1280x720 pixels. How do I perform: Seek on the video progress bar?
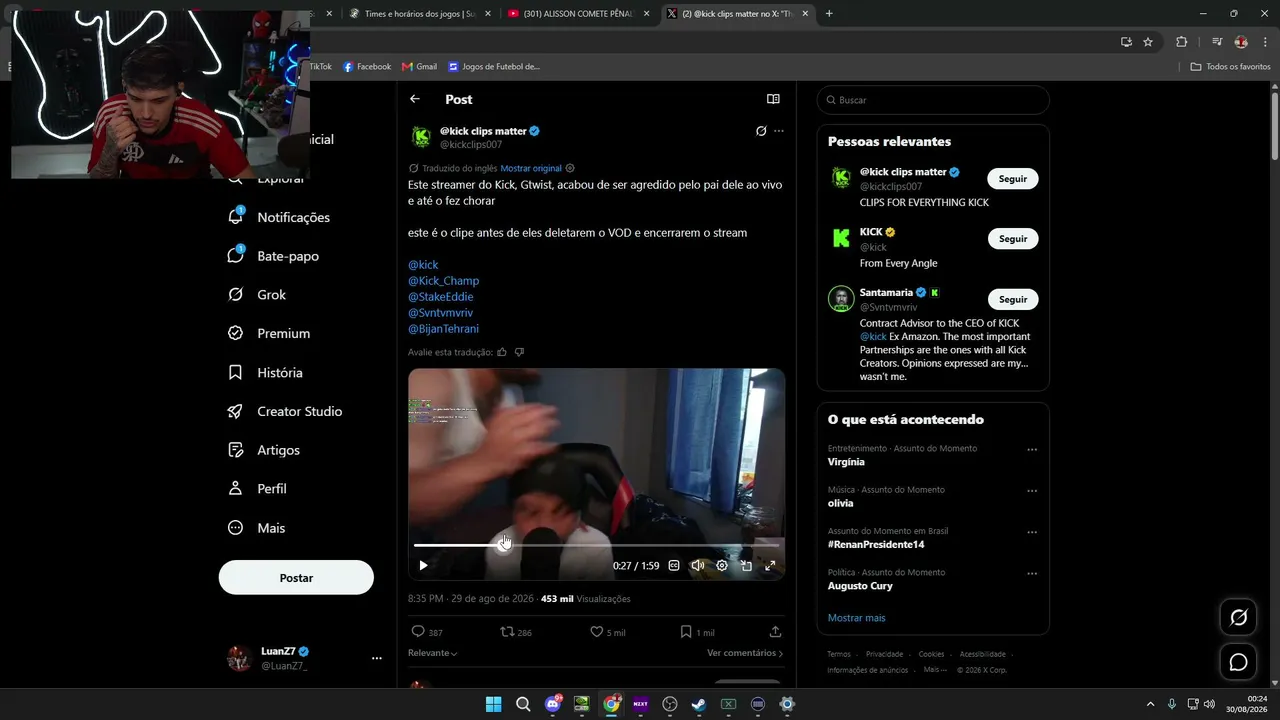596,545
